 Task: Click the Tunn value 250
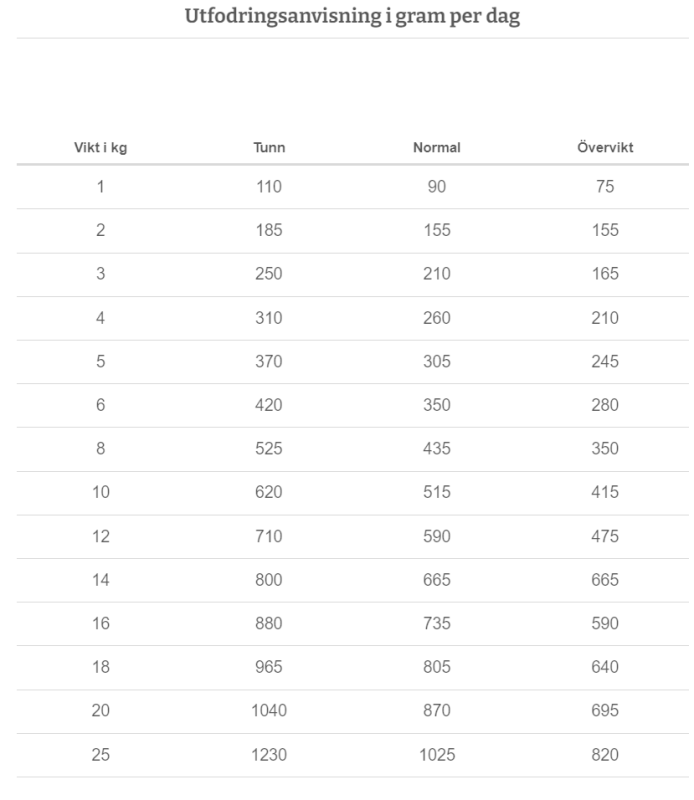point(269,274)
